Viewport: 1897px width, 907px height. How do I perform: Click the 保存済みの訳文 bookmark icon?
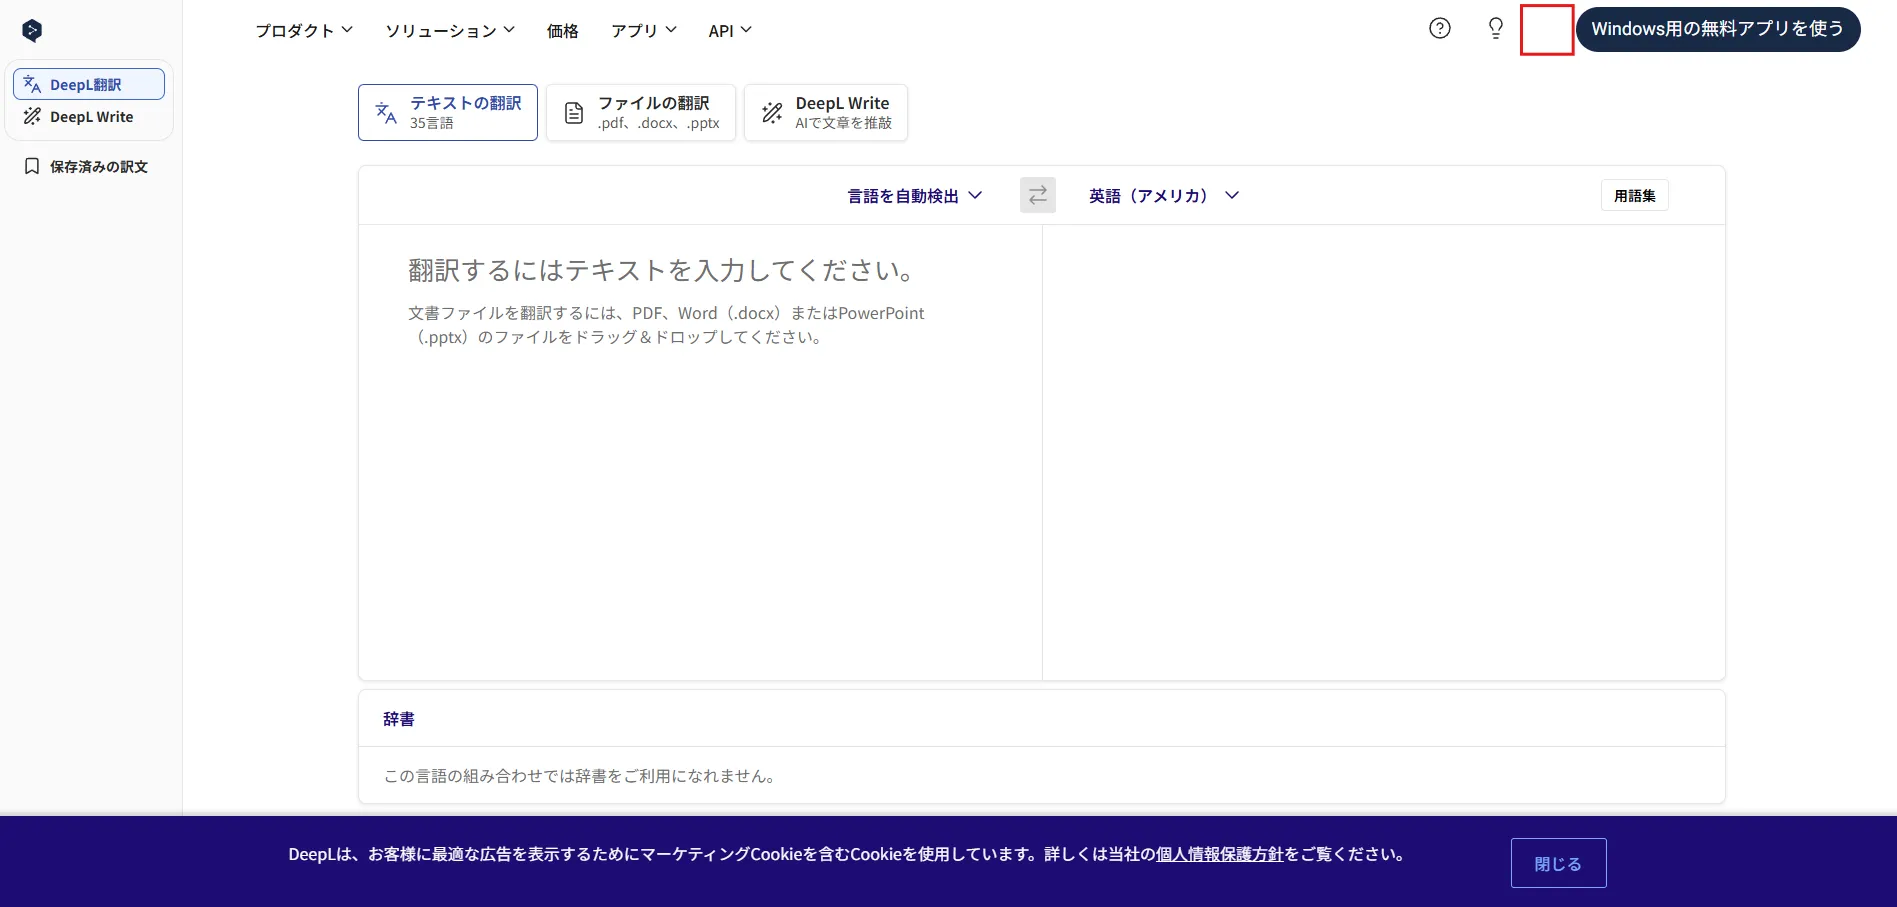32,166
